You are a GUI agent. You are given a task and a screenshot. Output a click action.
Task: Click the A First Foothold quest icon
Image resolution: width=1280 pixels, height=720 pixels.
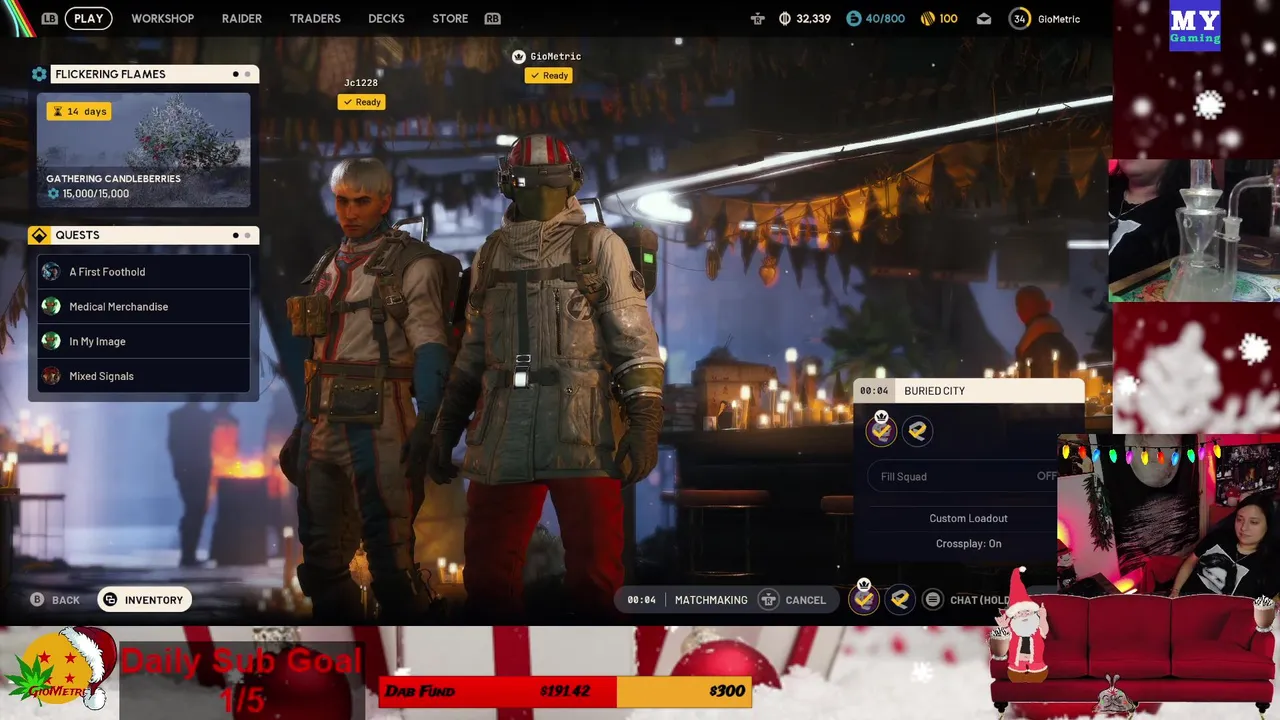(51, 272)
